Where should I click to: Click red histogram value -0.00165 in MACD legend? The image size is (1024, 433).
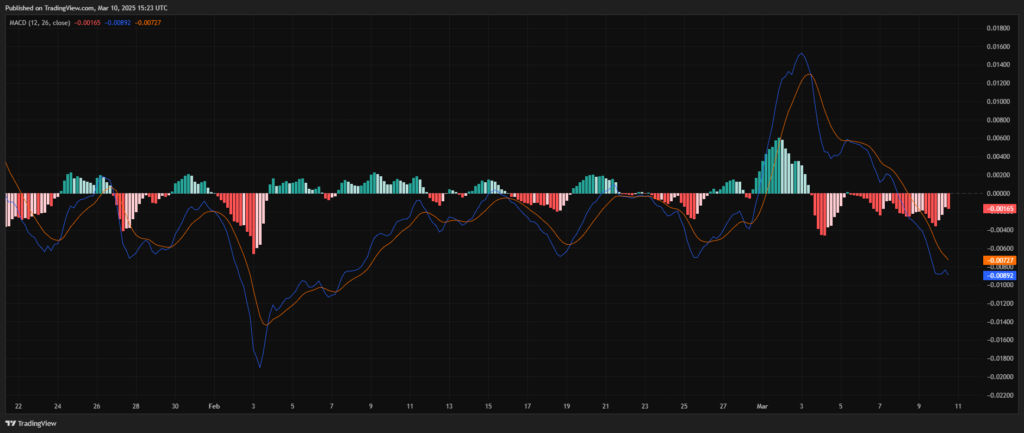(86, 22)
